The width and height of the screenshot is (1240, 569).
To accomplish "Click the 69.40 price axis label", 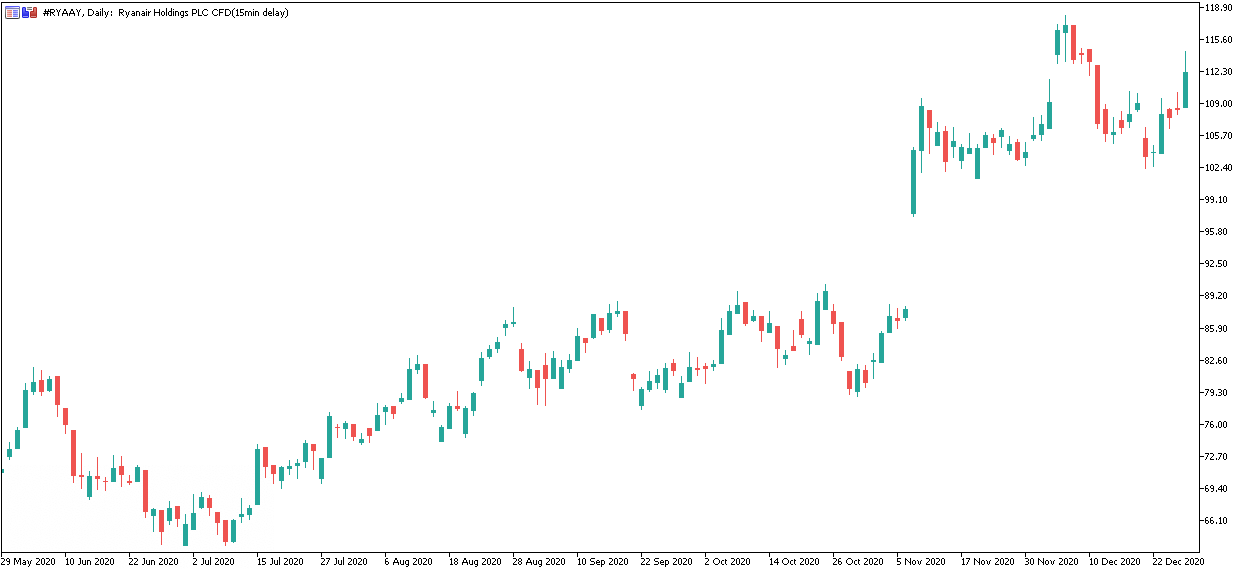I will 1216,488.
